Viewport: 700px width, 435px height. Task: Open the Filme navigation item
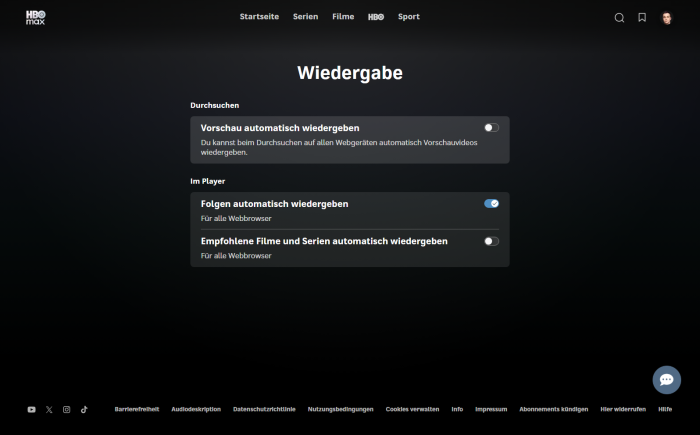(343, 17)
